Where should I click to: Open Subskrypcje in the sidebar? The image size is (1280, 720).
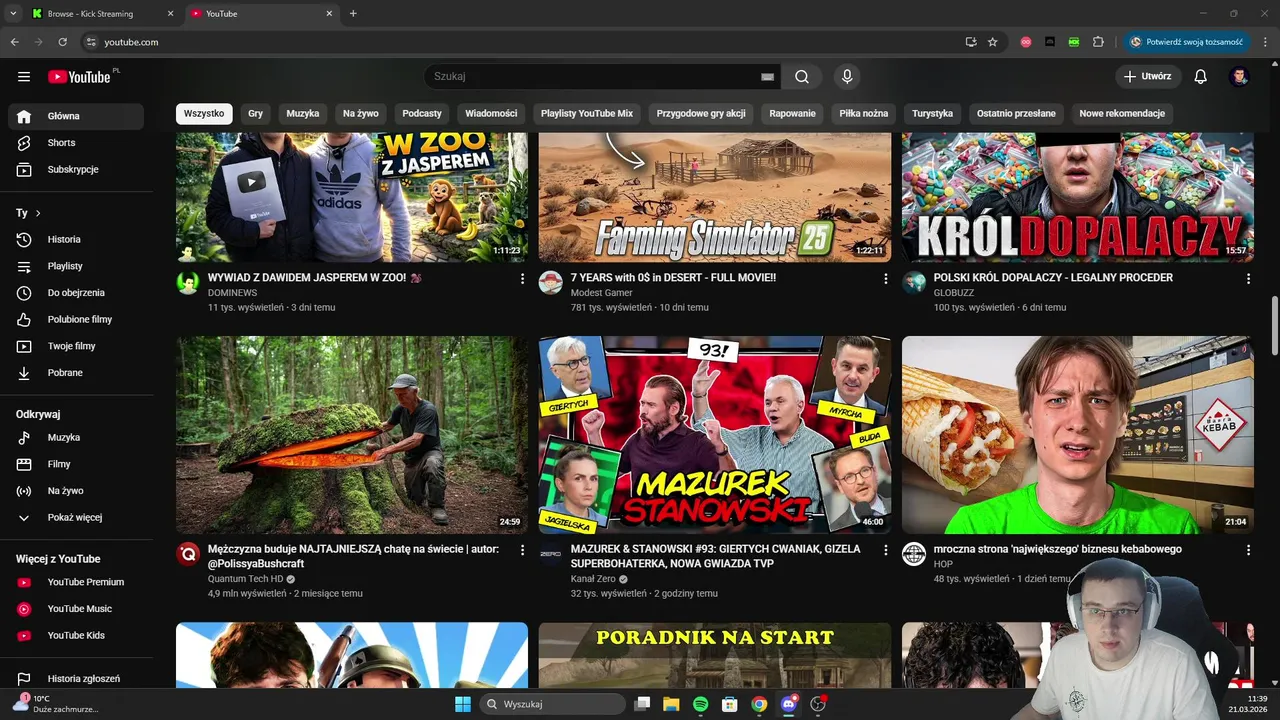click(x=76, y=170)
